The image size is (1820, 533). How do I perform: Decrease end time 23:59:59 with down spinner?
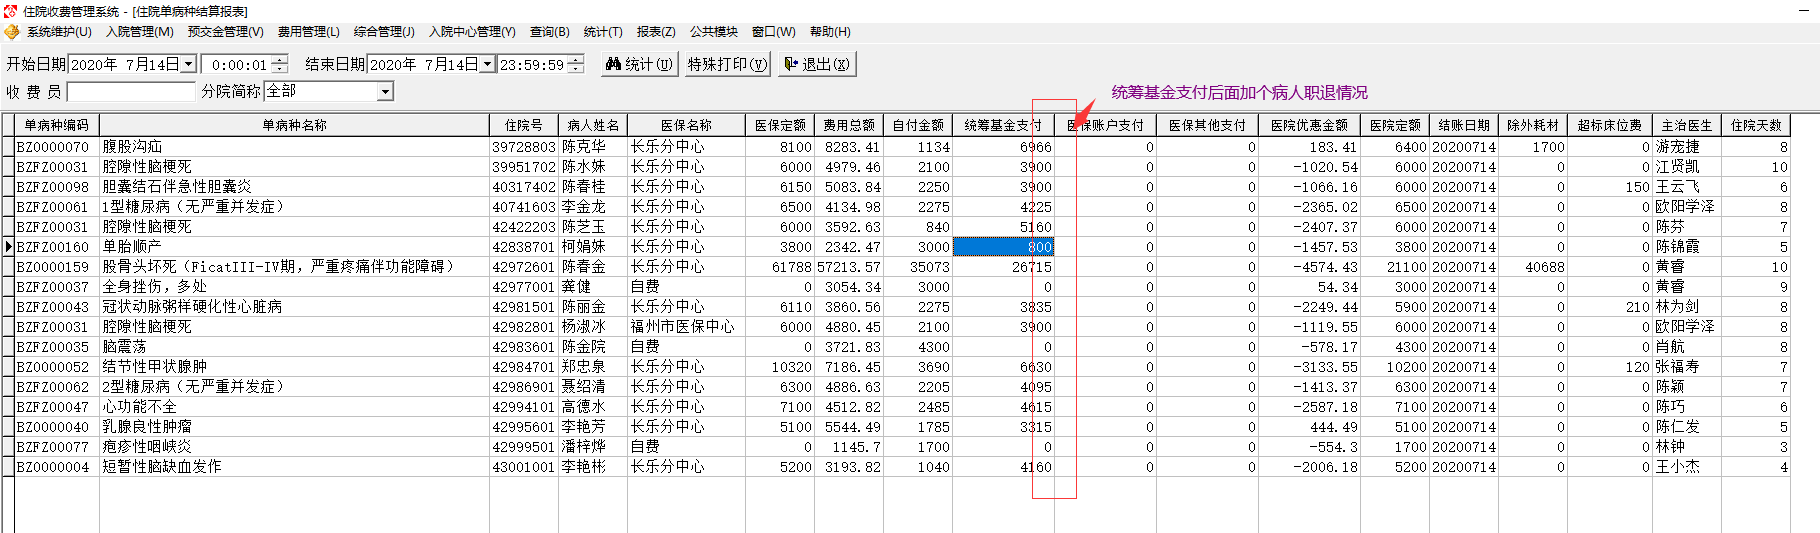576,69
